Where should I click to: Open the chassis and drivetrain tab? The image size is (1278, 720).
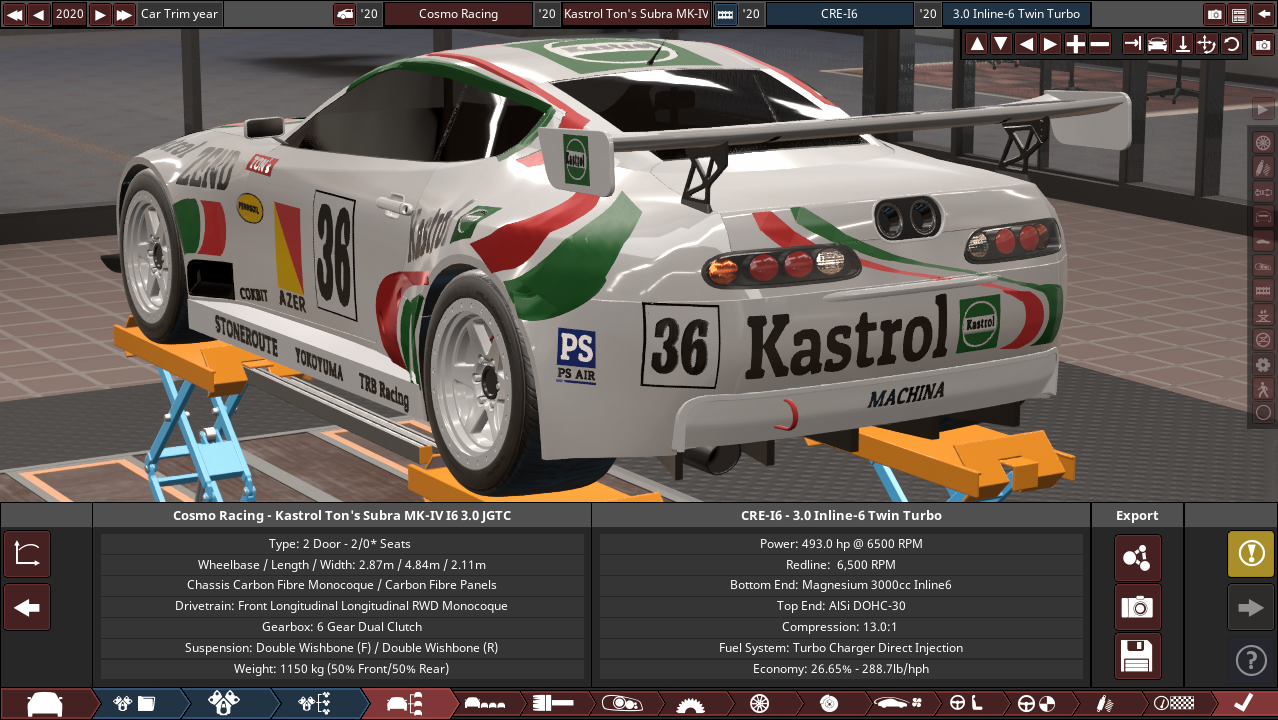click(552, 703)
